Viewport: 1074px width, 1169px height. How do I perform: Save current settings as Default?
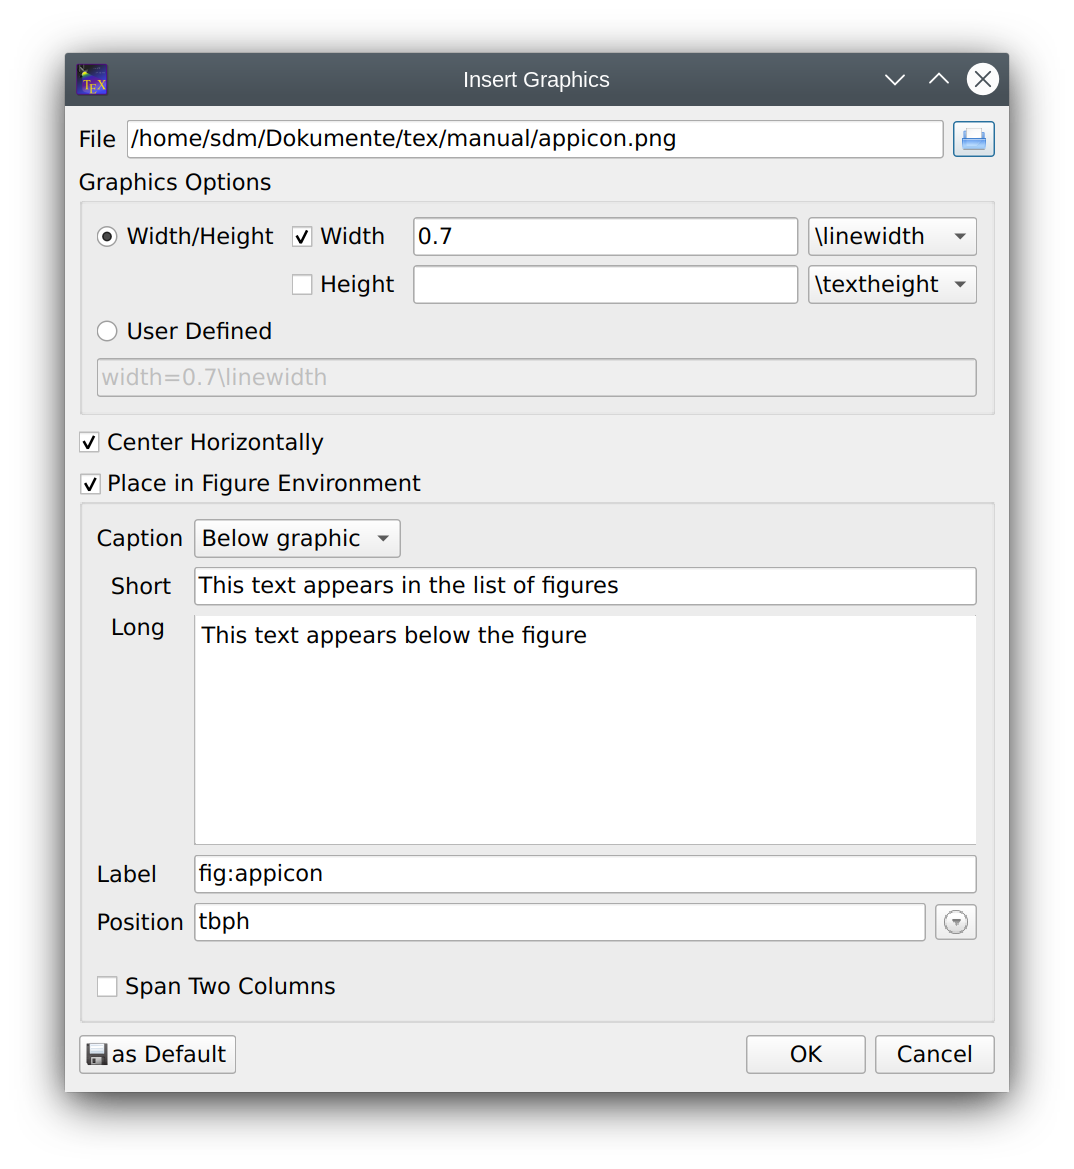click(x=157, y=1054)
